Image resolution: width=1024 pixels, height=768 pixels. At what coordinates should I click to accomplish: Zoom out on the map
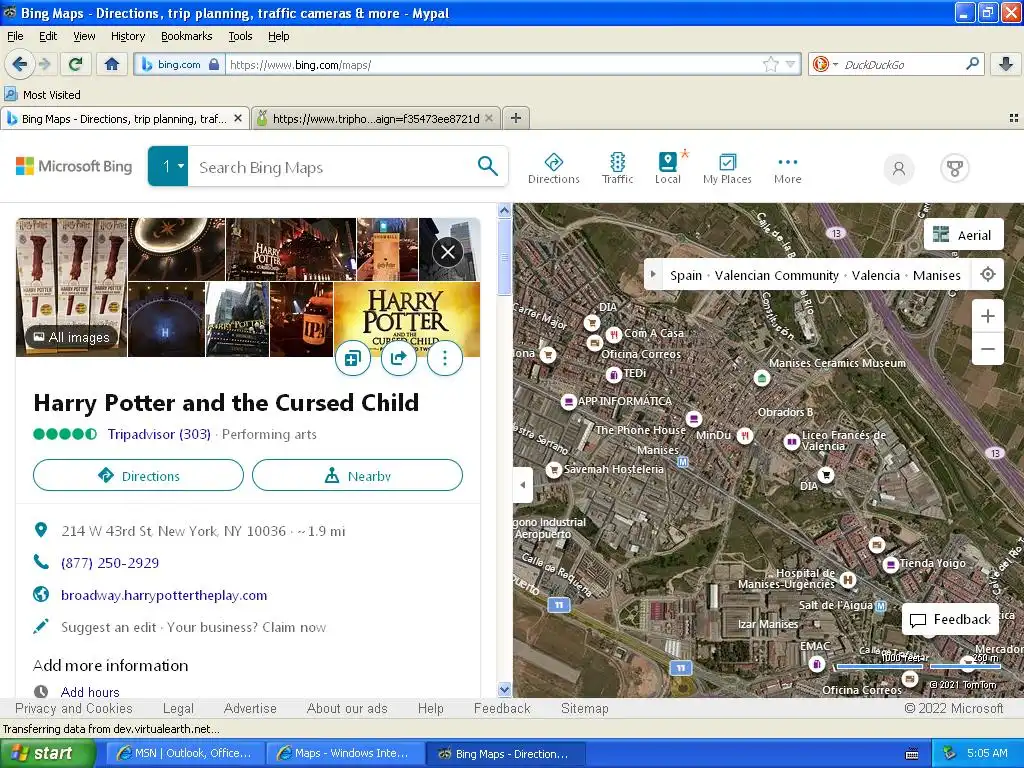pos(987,349)
